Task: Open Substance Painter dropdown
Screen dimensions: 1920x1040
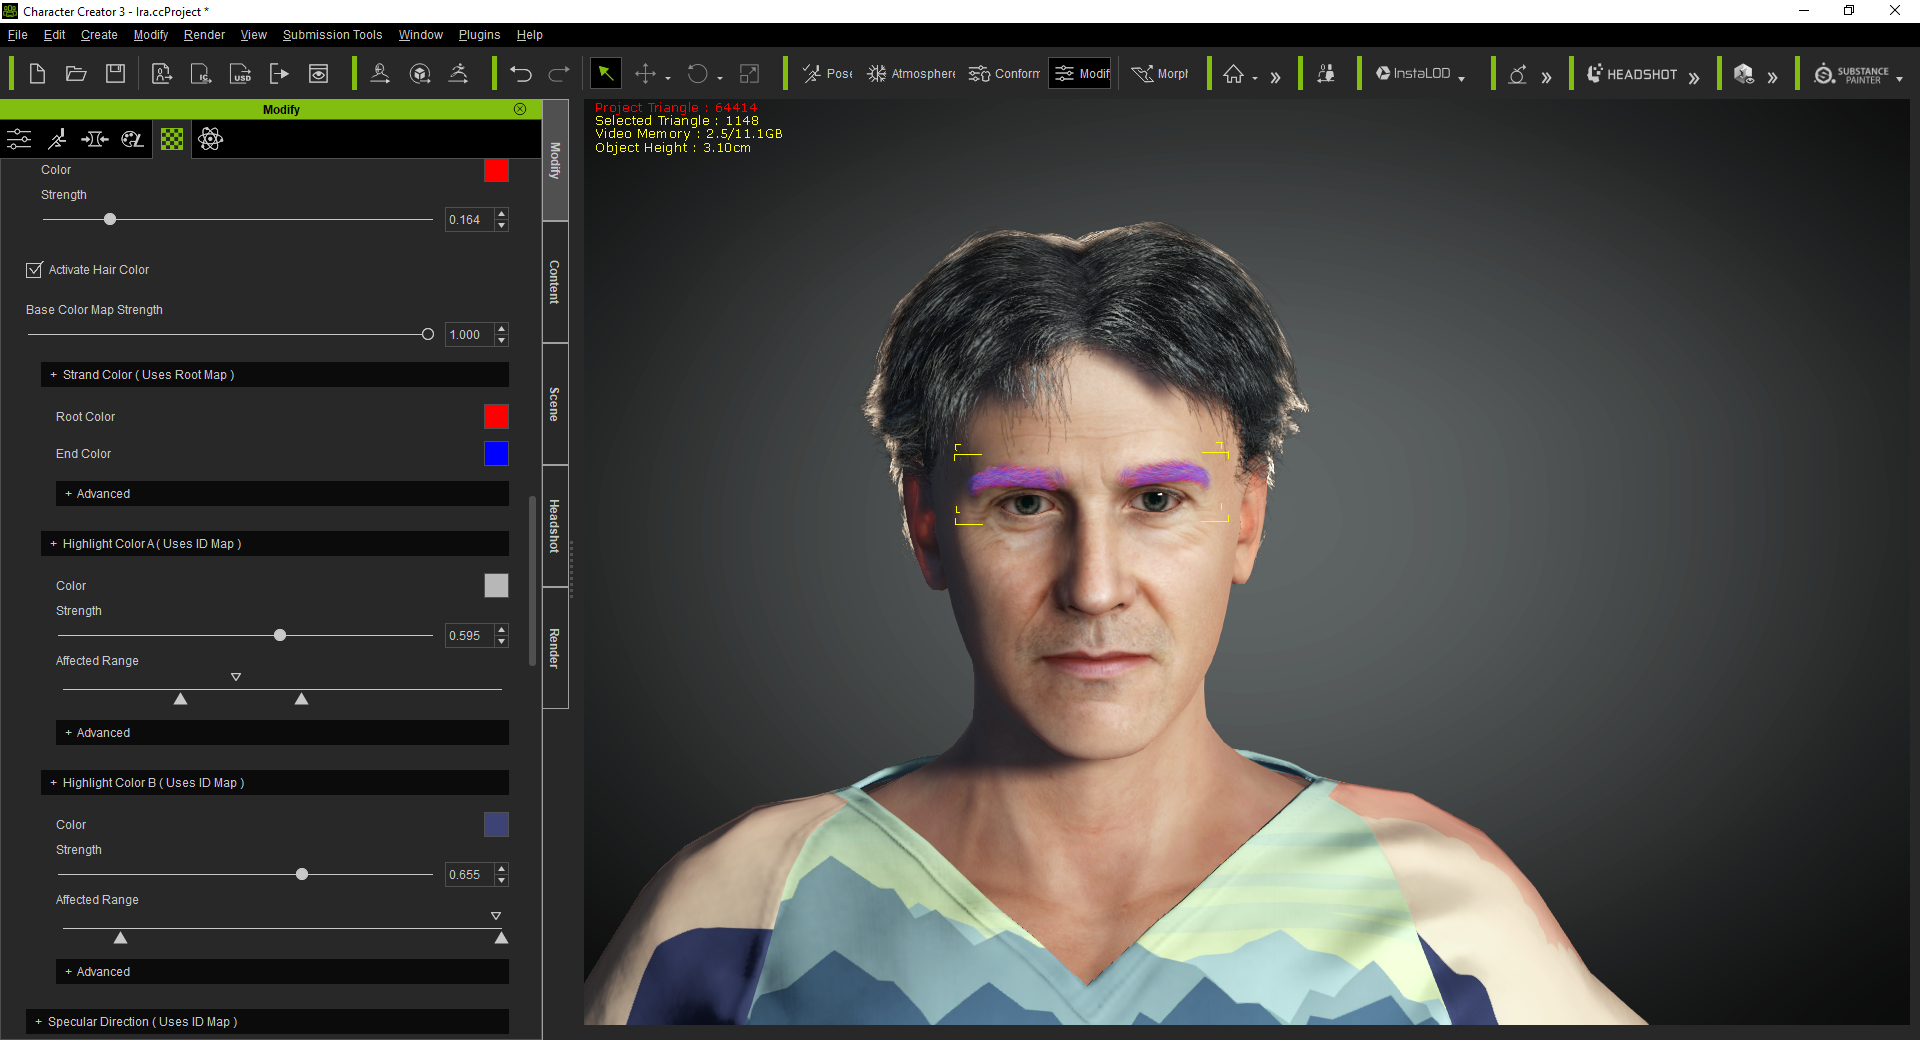Action: coord(1899,78)
